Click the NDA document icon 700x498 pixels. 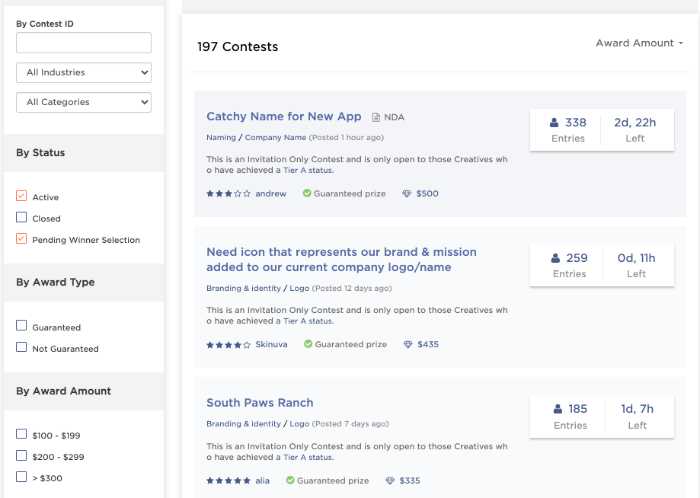pos(377,117)
